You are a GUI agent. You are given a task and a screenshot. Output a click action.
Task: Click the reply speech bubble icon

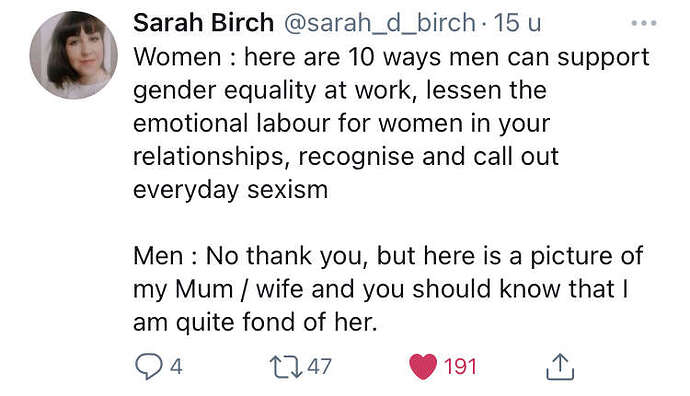pyautogui.click(x=149, y=367)
